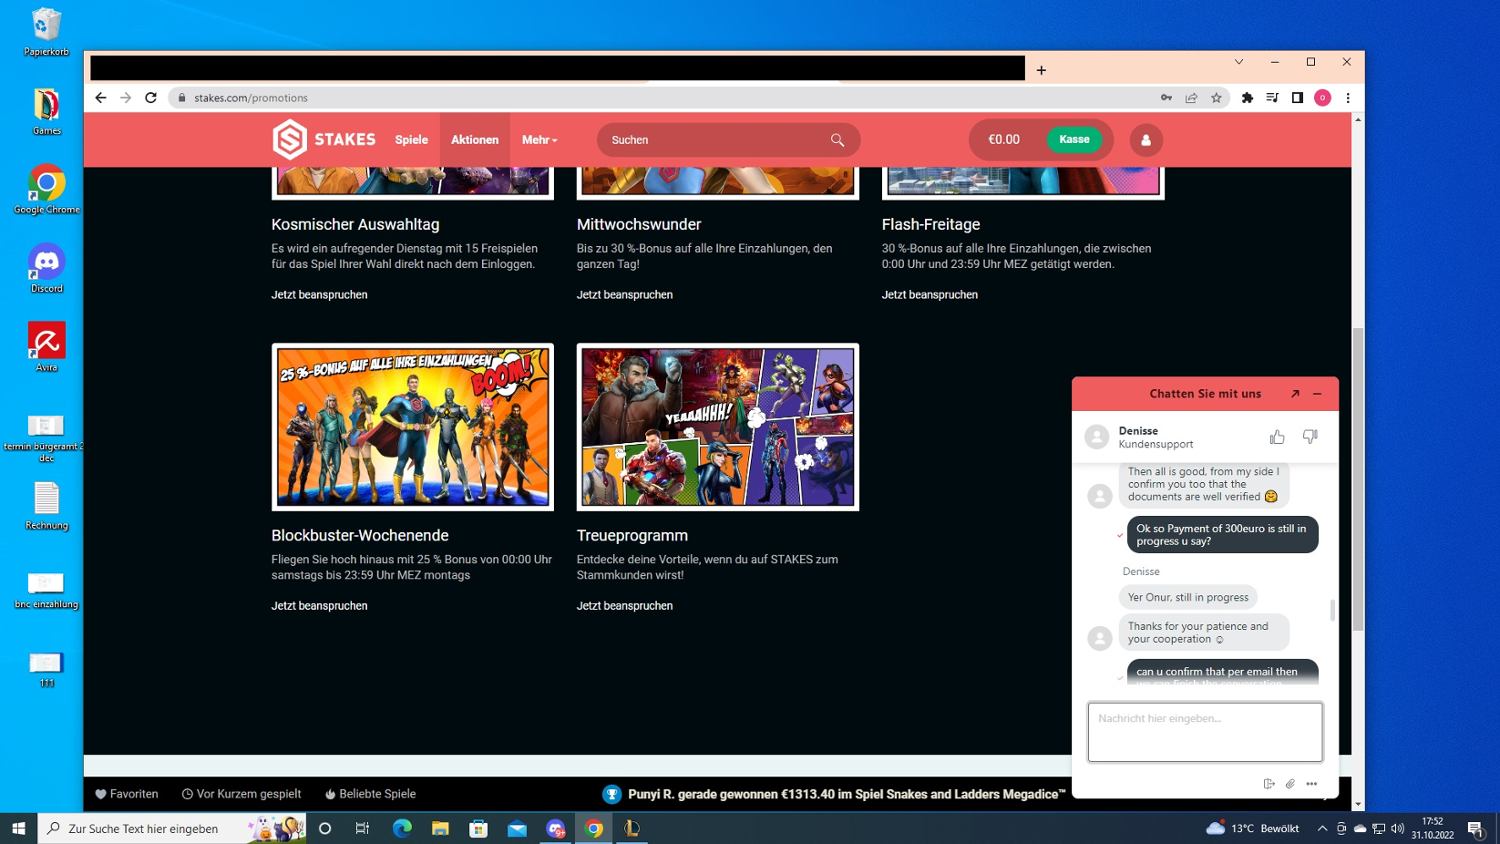Claim the Mittwochswunder promotion

coord(624,295)
